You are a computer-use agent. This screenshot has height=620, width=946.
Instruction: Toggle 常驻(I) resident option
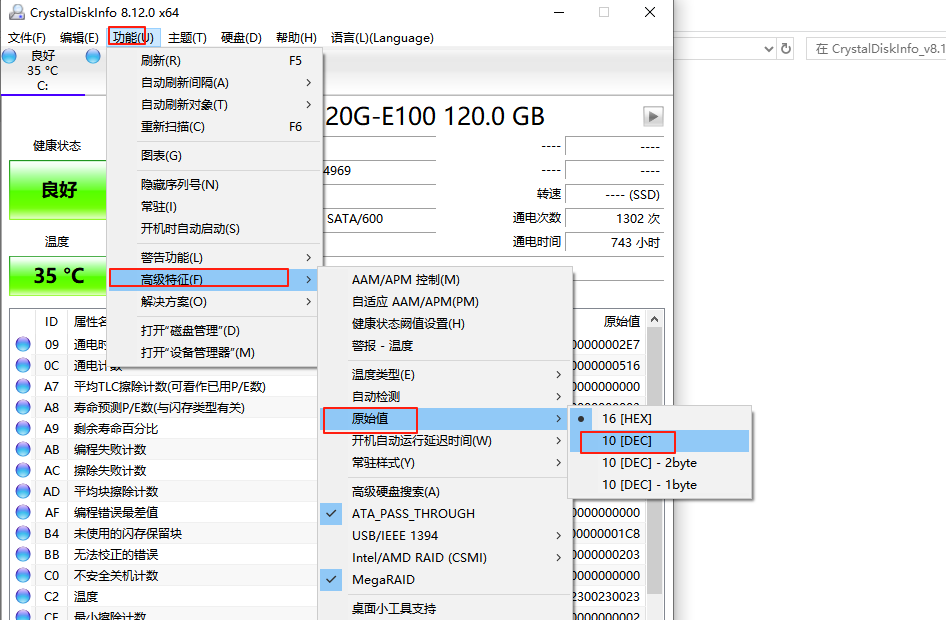pyautogui.click(x=214, y=207)
